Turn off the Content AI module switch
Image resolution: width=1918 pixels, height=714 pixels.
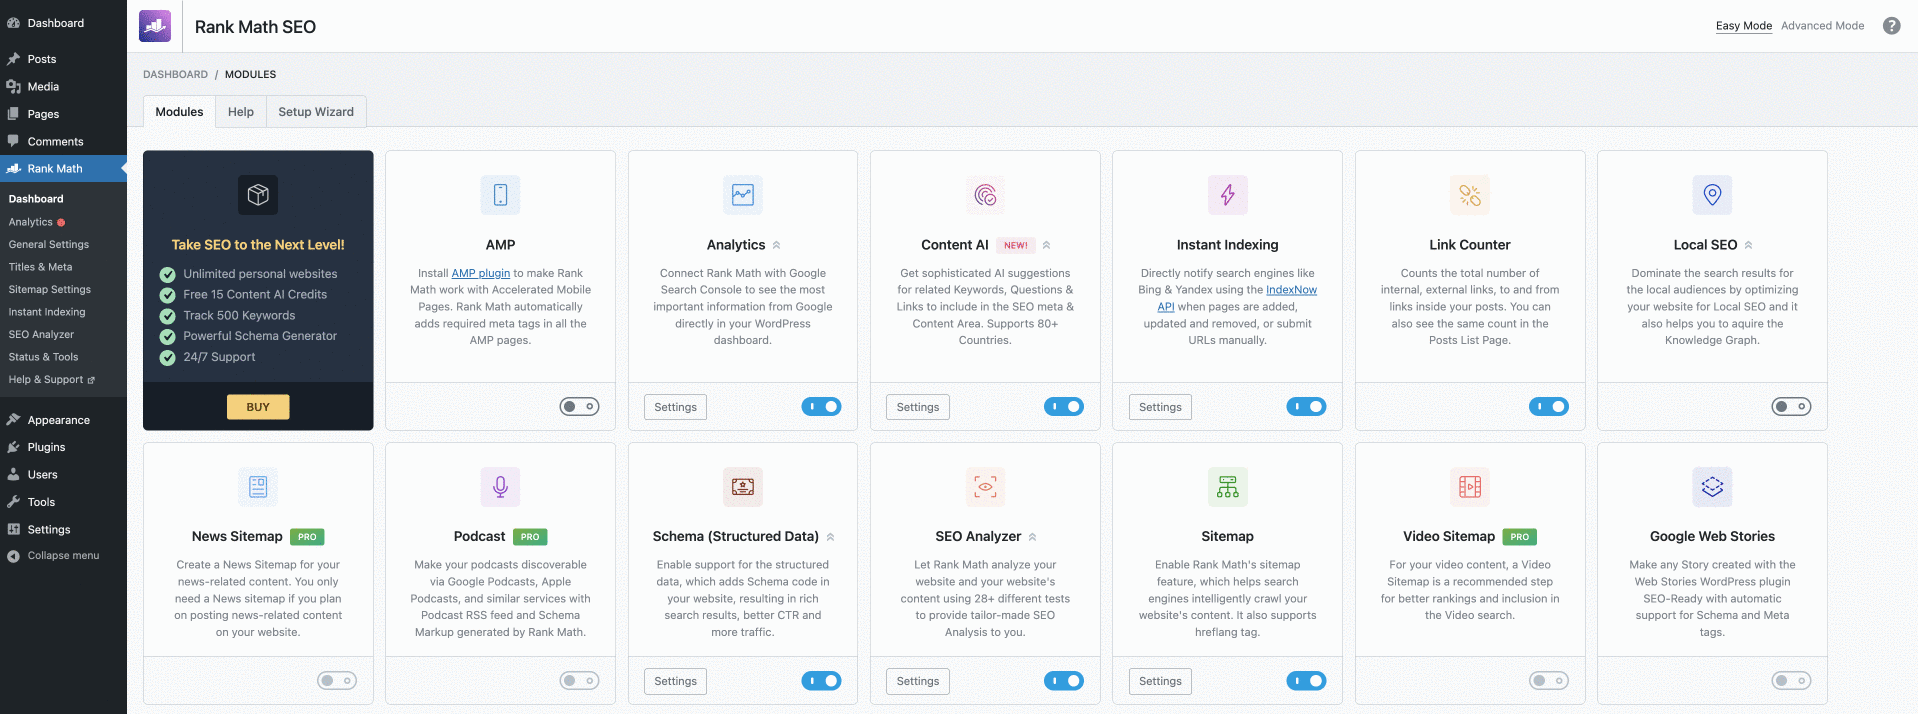pos(1064,407)
